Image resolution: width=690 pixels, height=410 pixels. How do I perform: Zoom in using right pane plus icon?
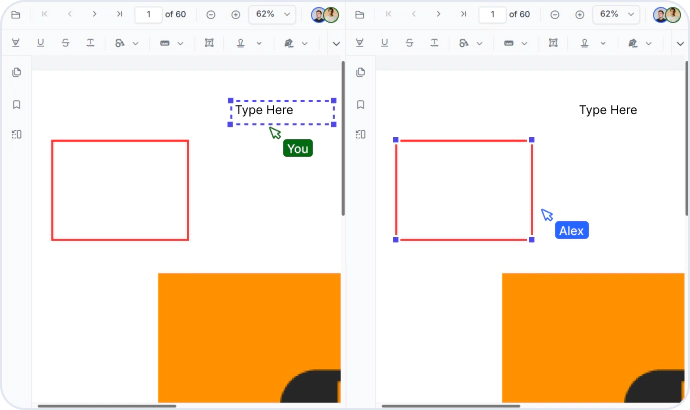click(x=580, y=15)
